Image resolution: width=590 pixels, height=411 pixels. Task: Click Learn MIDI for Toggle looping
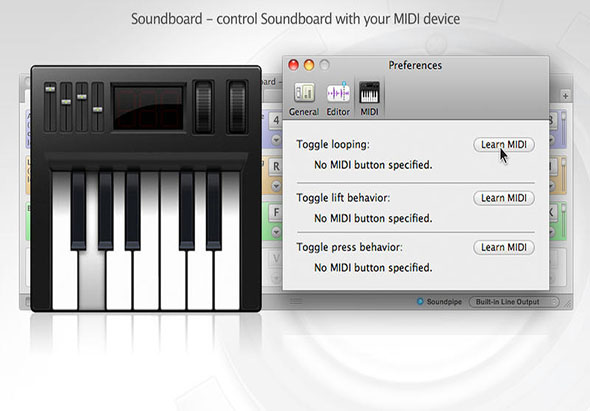click(x=504, y=145)
